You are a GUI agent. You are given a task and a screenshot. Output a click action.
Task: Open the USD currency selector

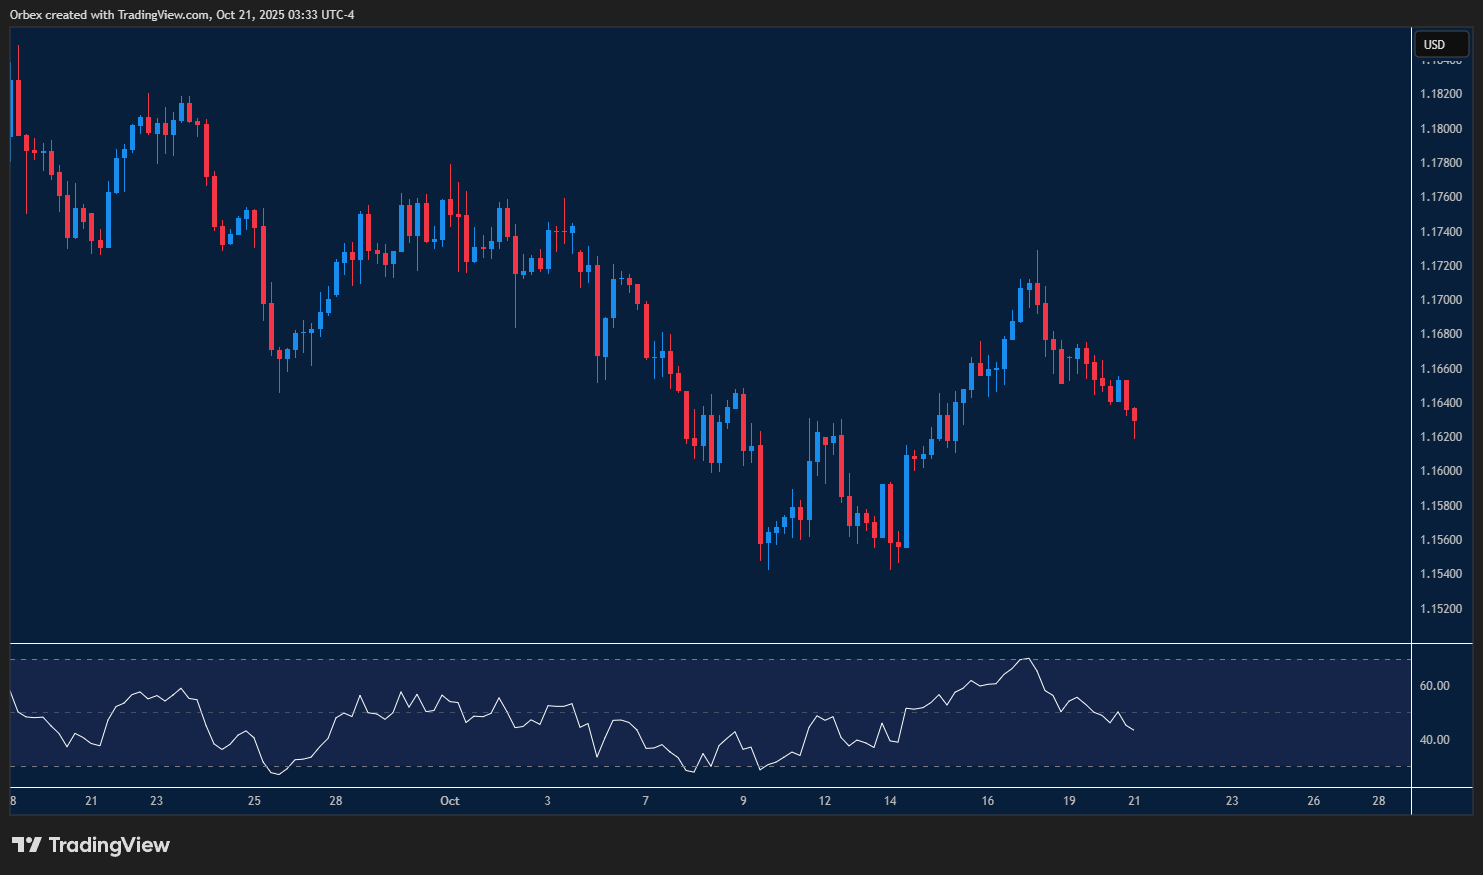[1439, 44]
